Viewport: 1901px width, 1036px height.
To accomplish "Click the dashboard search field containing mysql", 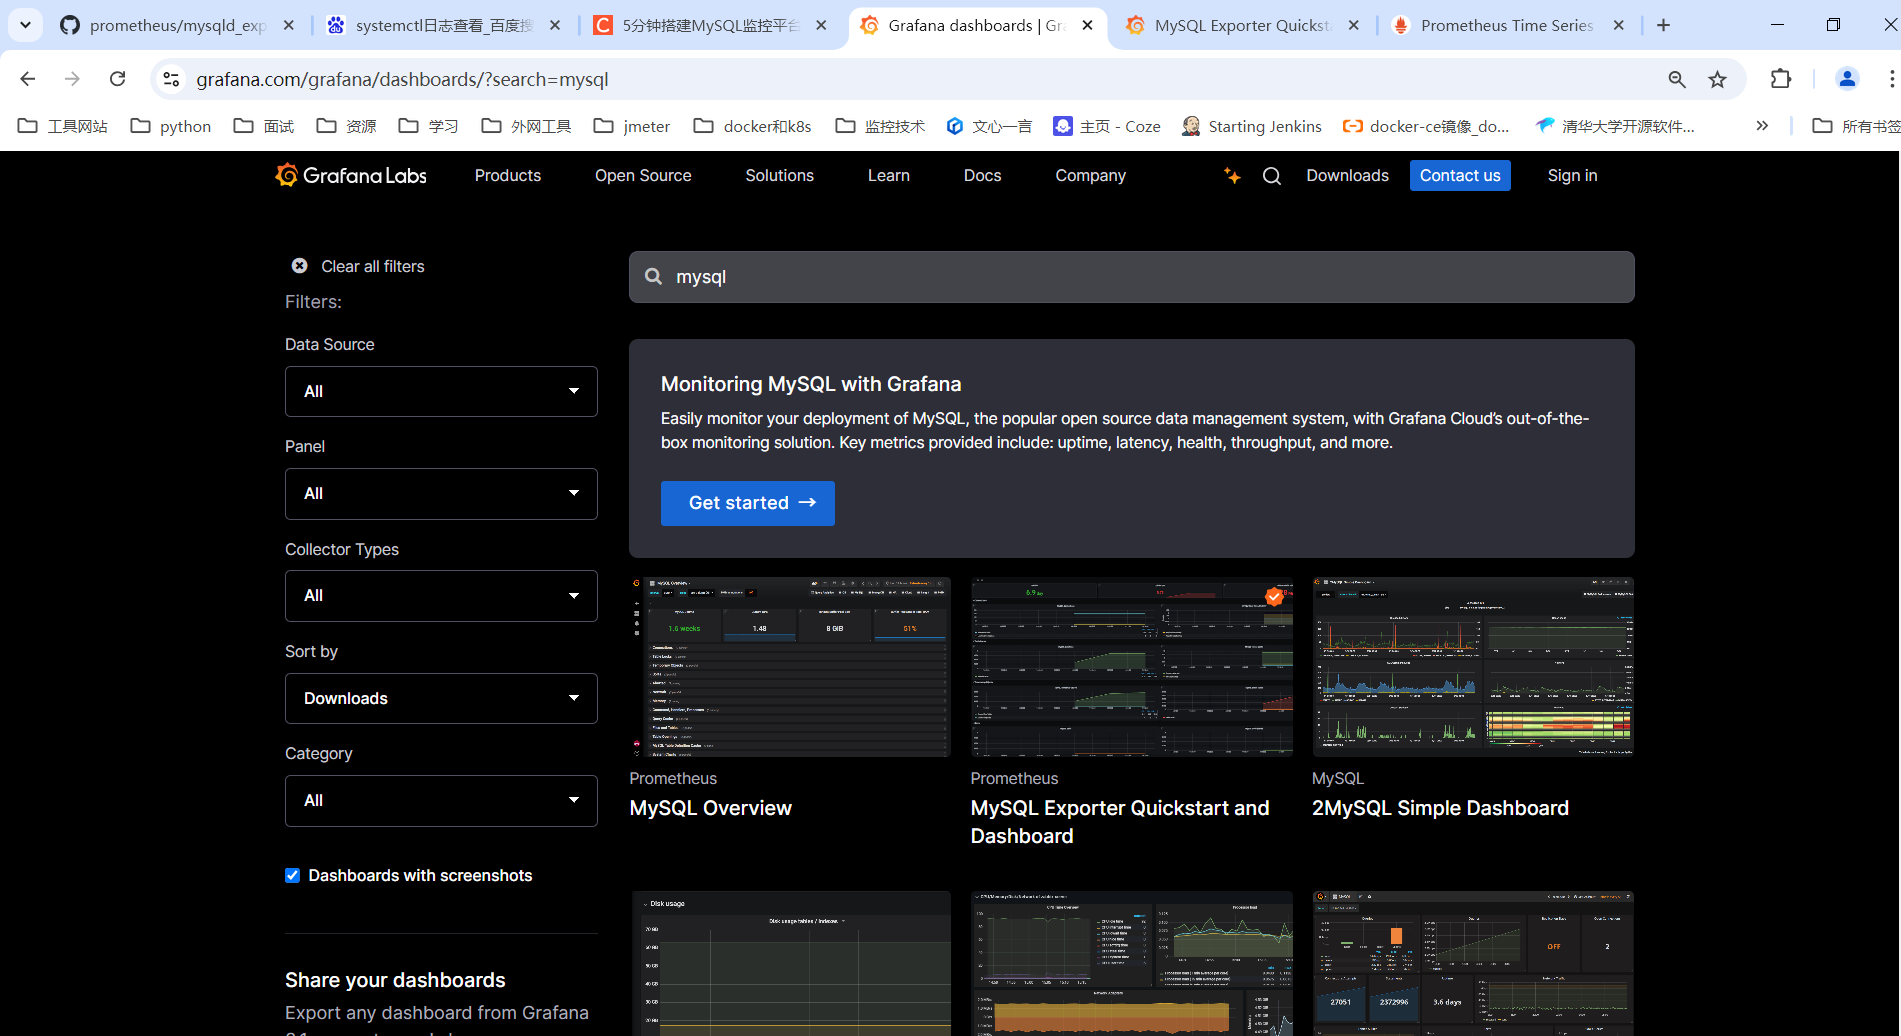I will pyautogui.click(x=1132, y=277).
